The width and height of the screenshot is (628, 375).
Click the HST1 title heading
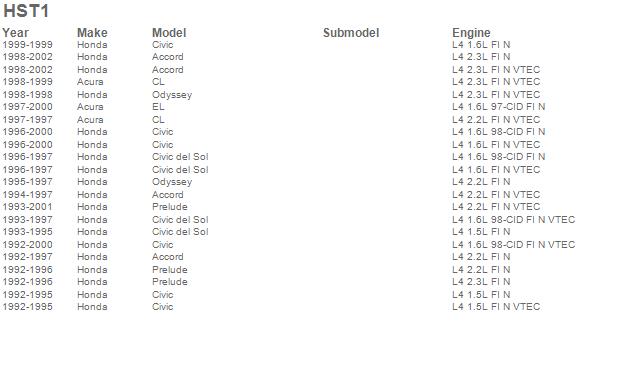click(x=26, y=11)
